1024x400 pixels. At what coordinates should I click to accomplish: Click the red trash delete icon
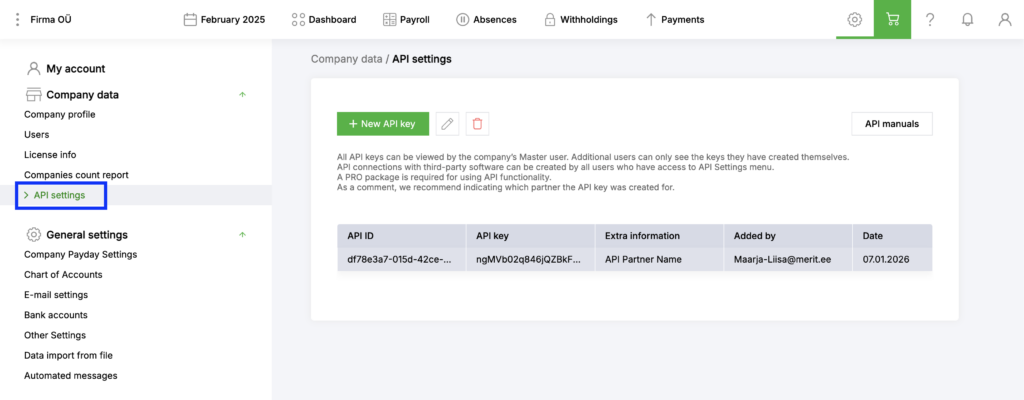pos(477,123)
